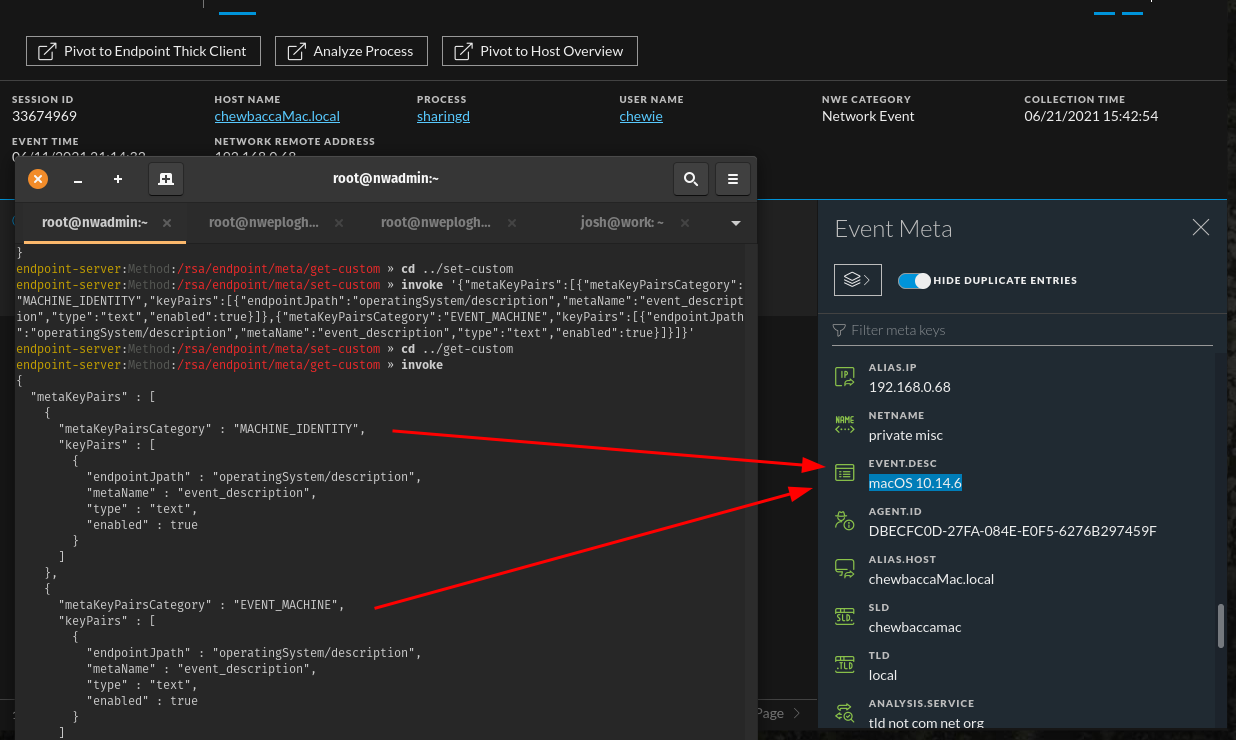This screenshot has height=740, width=1236.
Task: Click the ALIAS.HOST meta key icon
Action: 845,569
